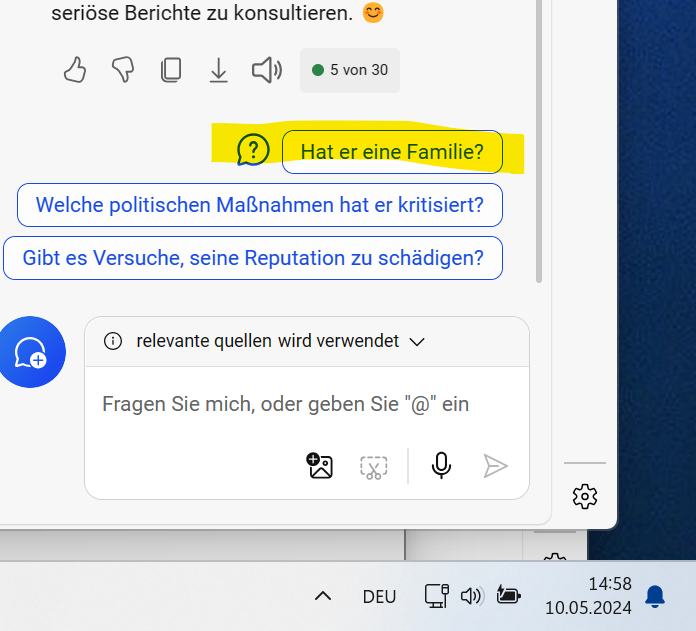
Task: Click the thumbs up like icon
Action: [75, 70]
